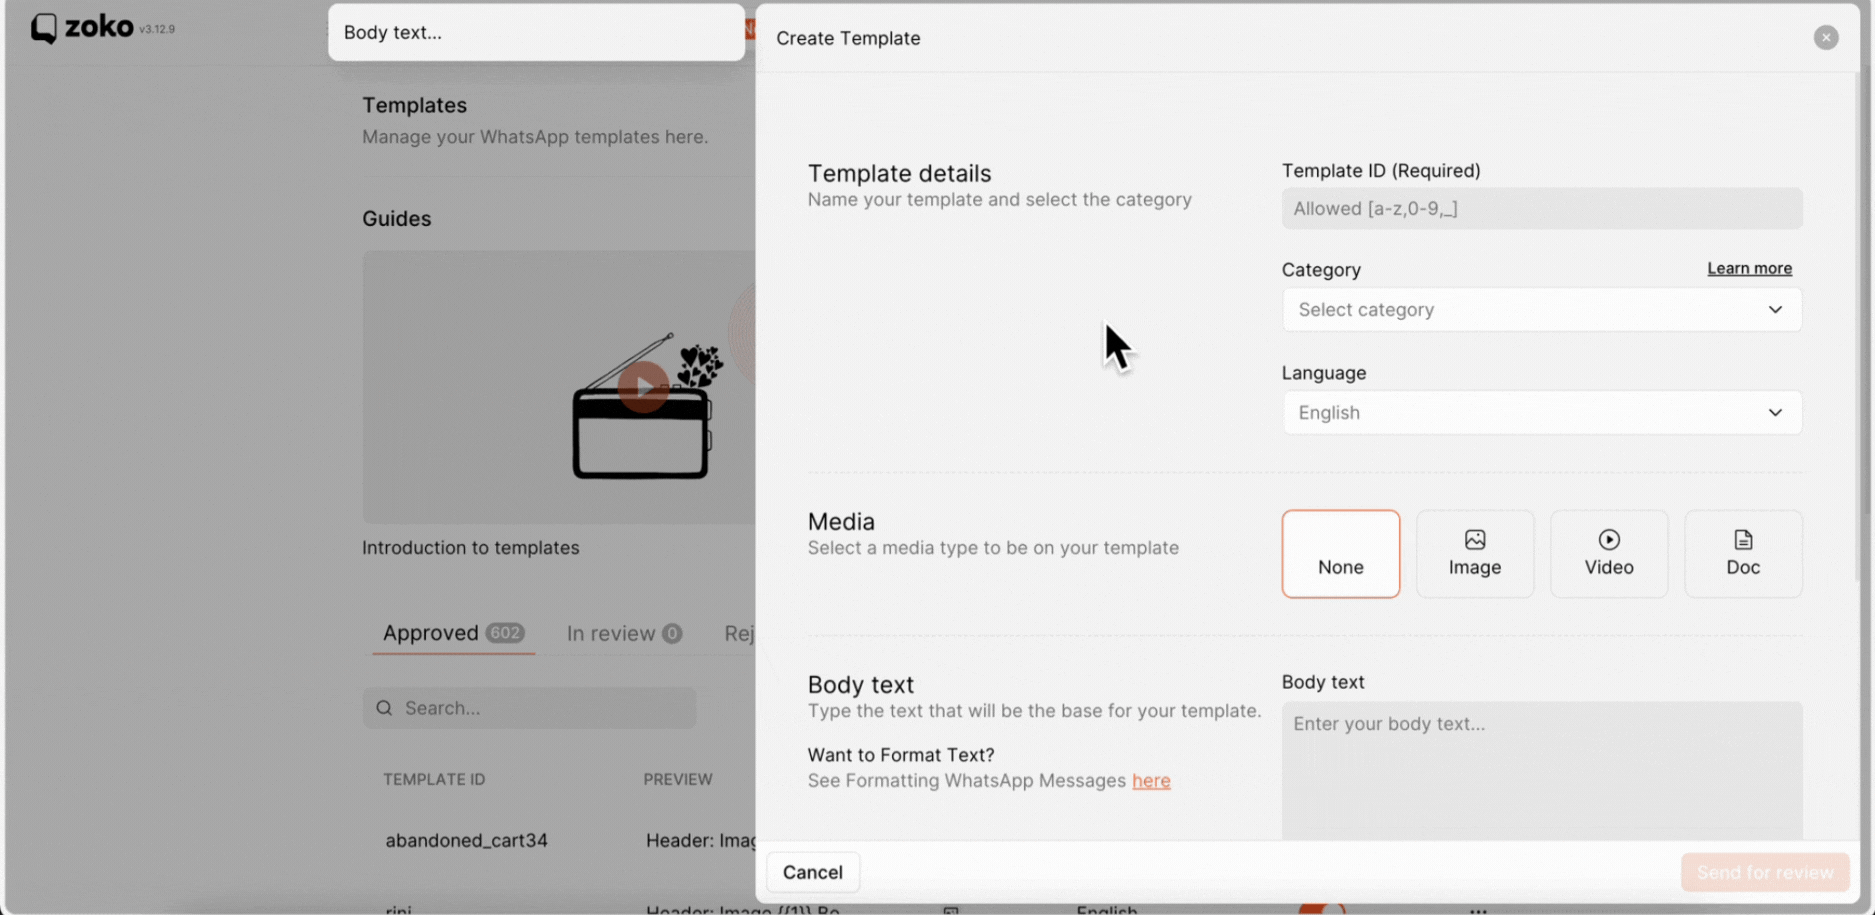
Task: Click the body text textarea
Action: tap(1541, 771)
